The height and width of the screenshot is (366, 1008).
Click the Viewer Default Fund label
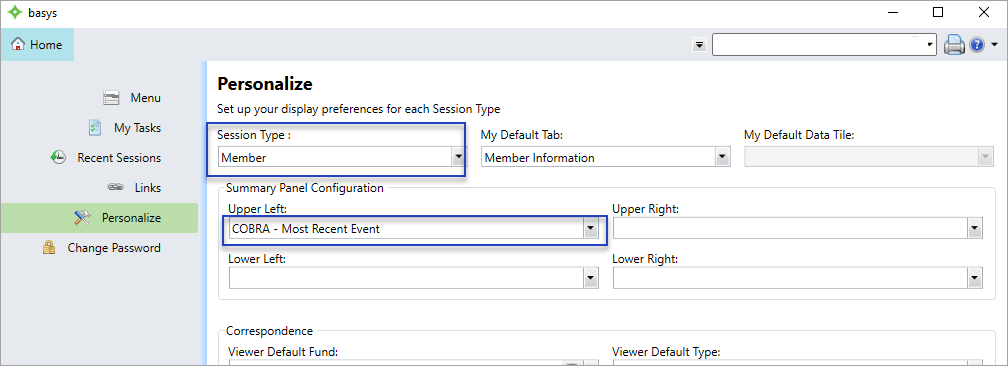coord(283,352)
